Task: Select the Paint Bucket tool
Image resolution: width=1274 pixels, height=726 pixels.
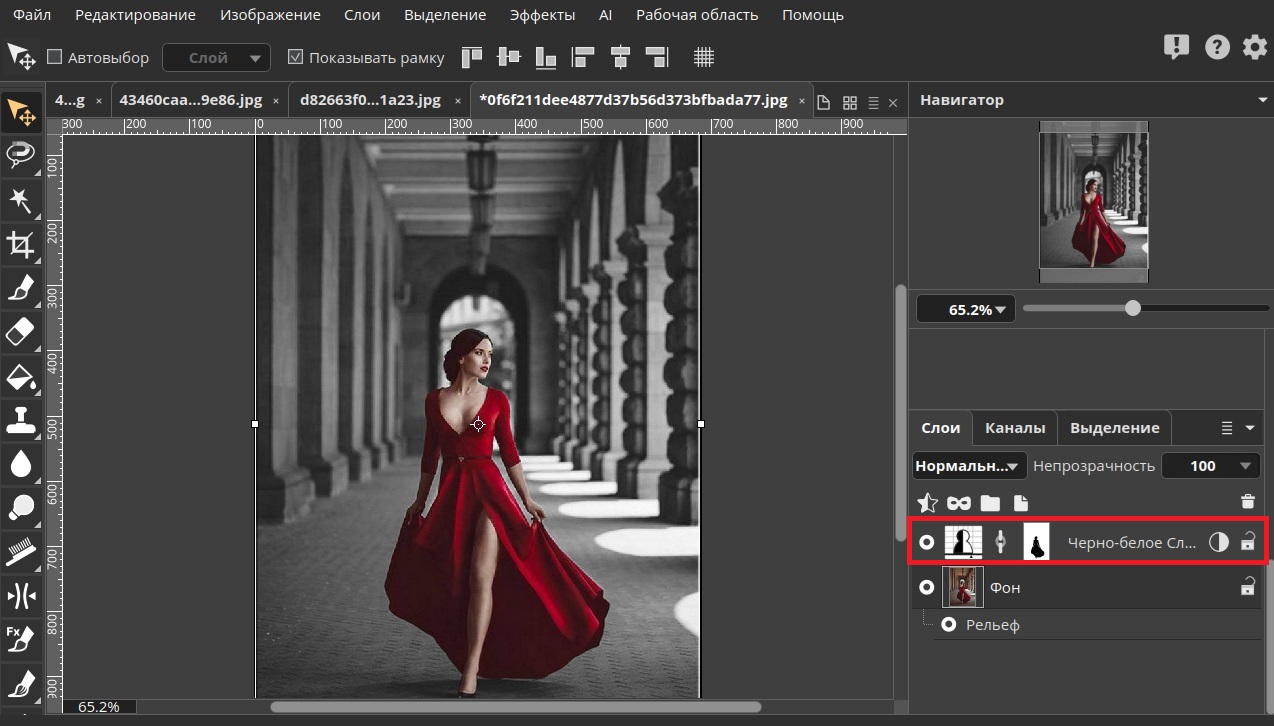Action: coord(21,376)
